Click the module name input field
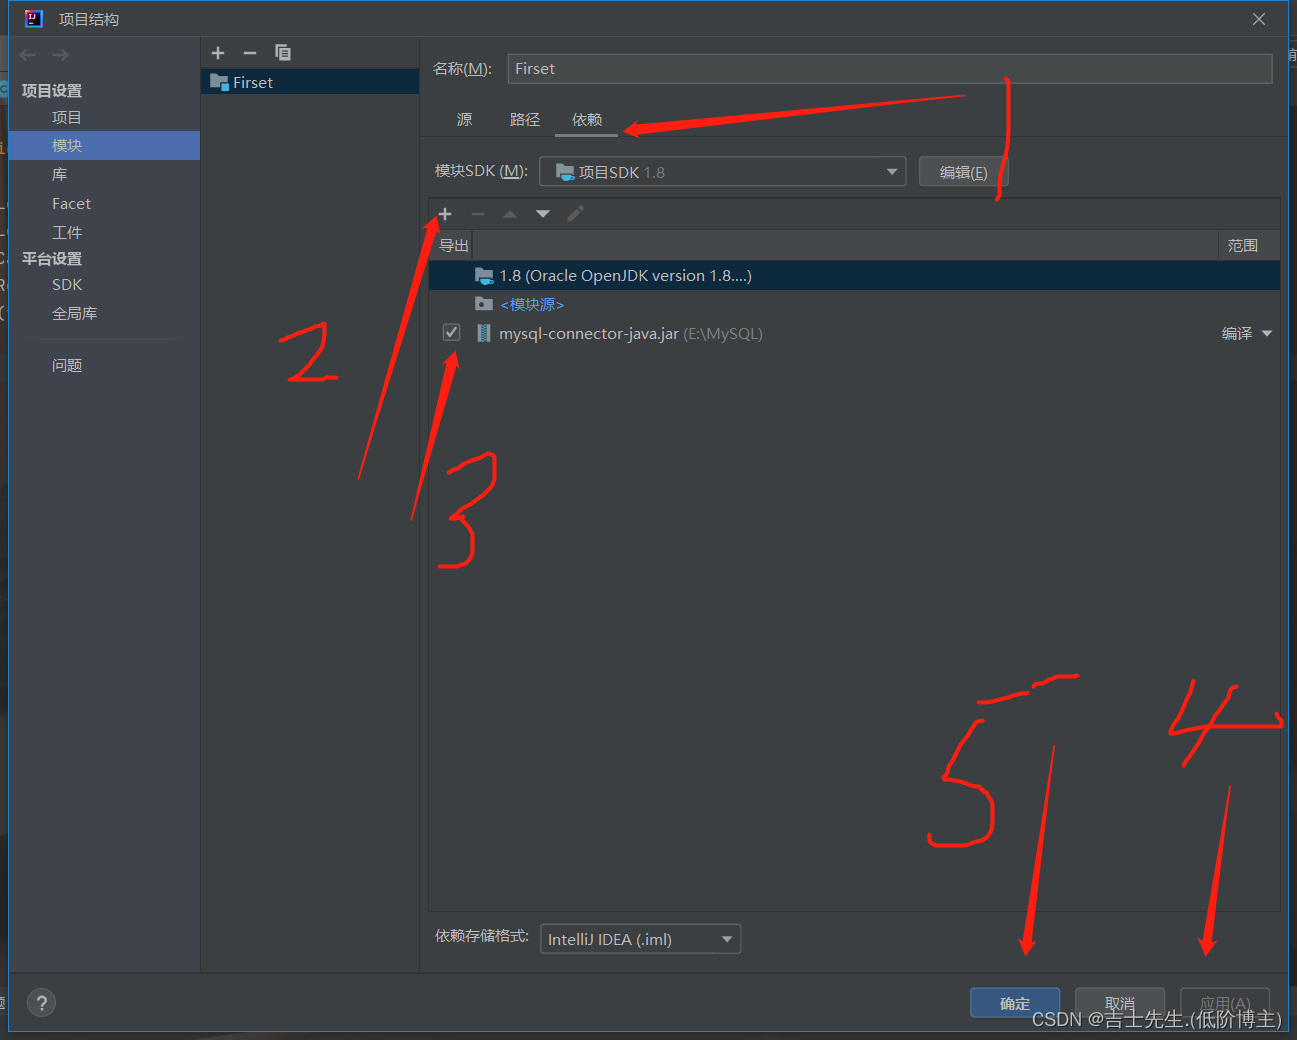 [x=890, y=69]
